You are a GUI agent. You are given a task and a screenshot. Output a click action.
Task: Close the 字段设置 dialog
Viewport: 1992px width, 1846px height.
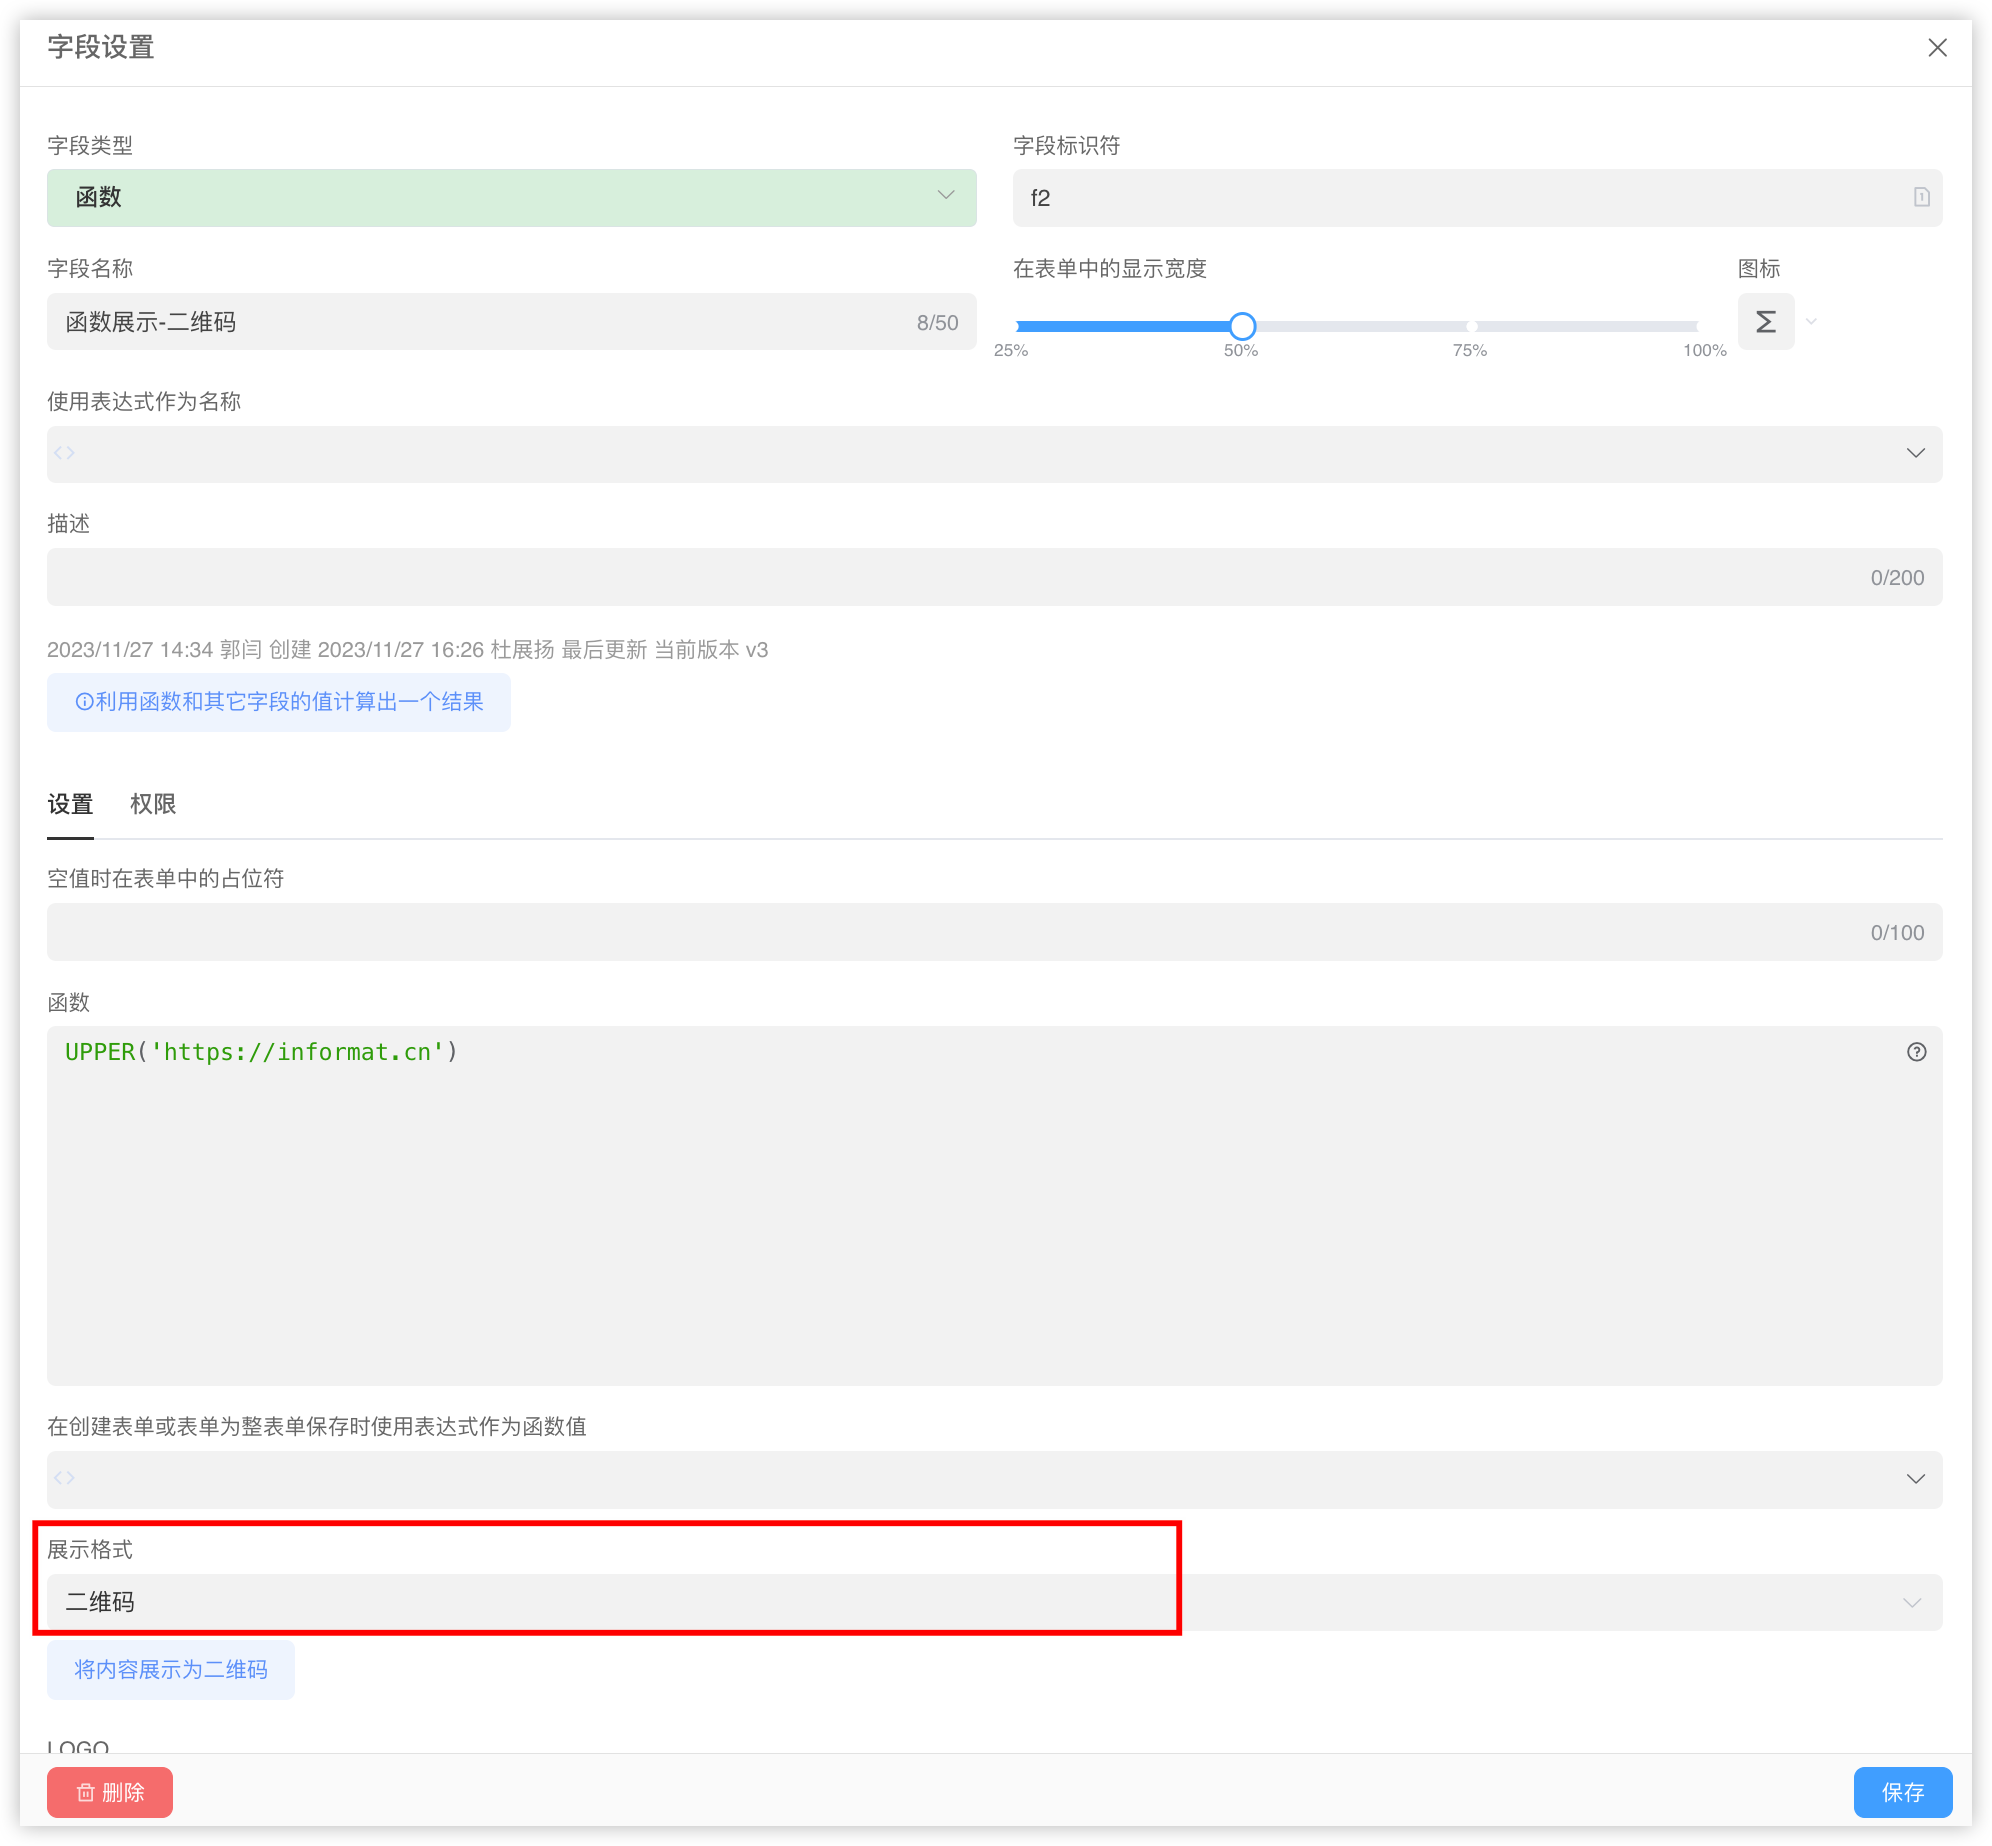[x=1937, y=48]
